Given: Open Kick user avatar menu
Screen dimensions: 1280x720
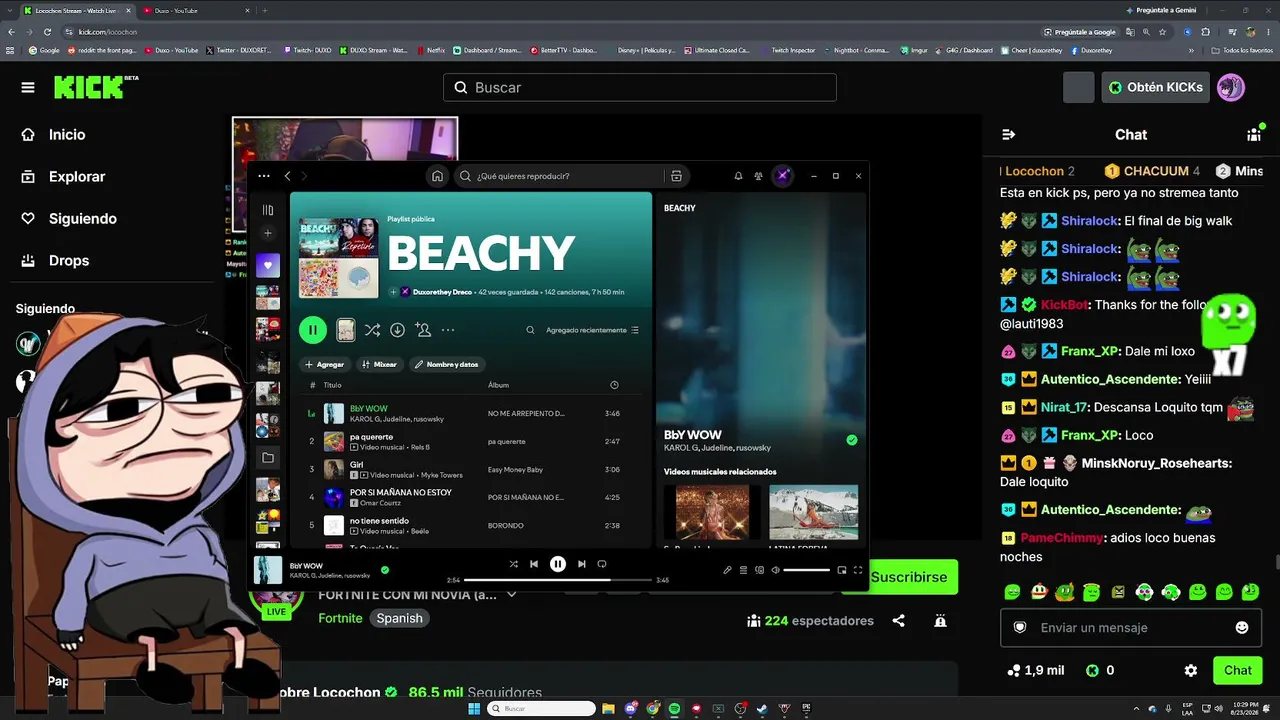Looking at the screenshot, I should click(1231, 87).
